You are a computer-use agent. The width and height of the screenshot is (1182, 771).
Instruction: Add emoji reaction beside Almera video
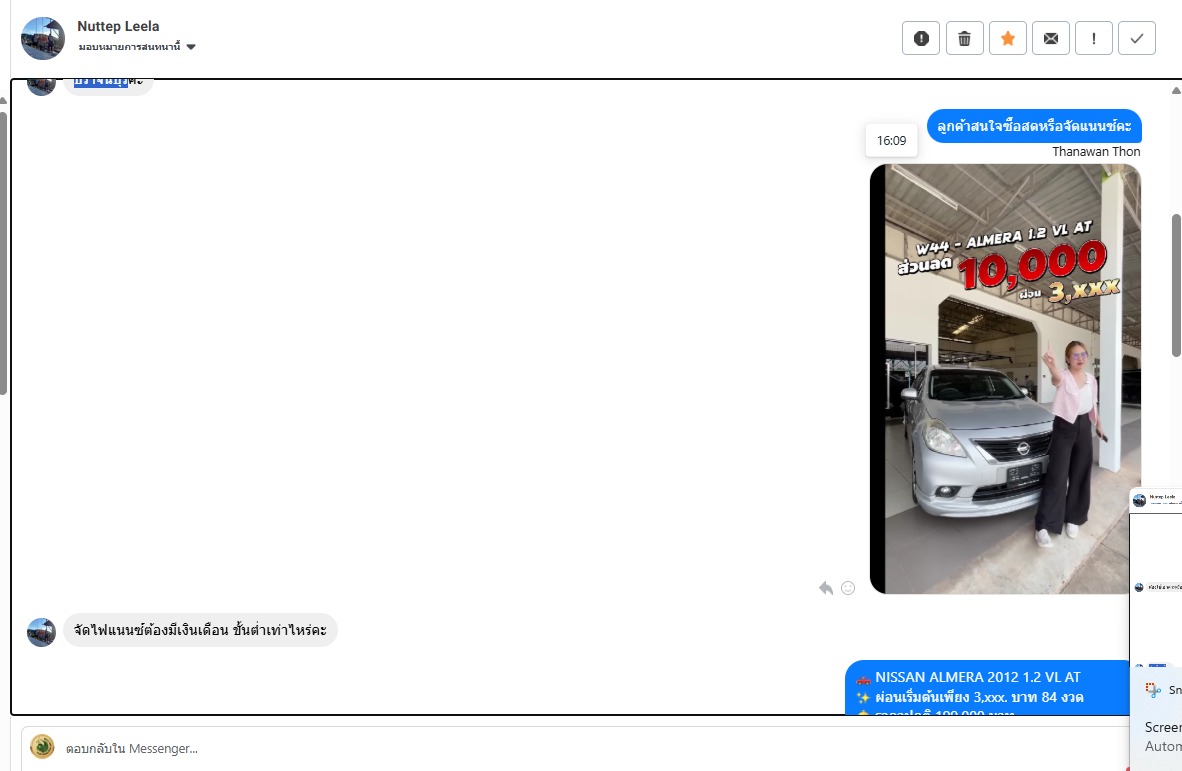click(848, 588)
